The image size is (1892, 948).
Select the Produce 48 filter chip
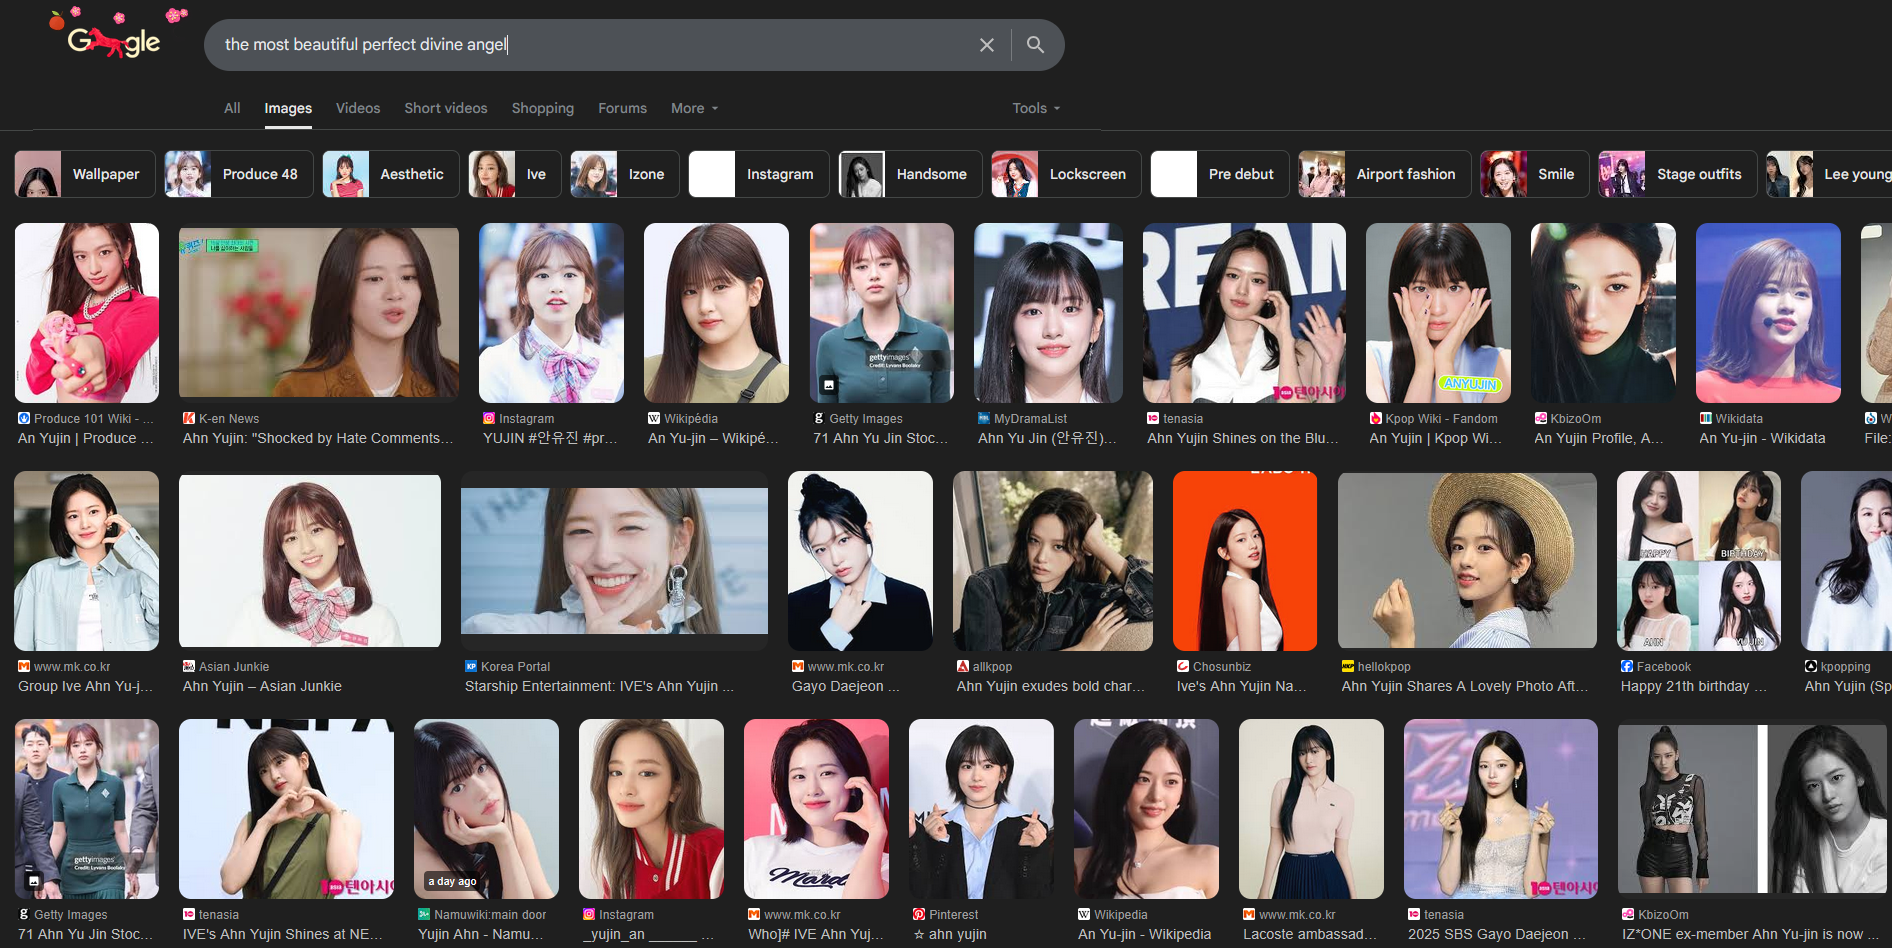239,174
